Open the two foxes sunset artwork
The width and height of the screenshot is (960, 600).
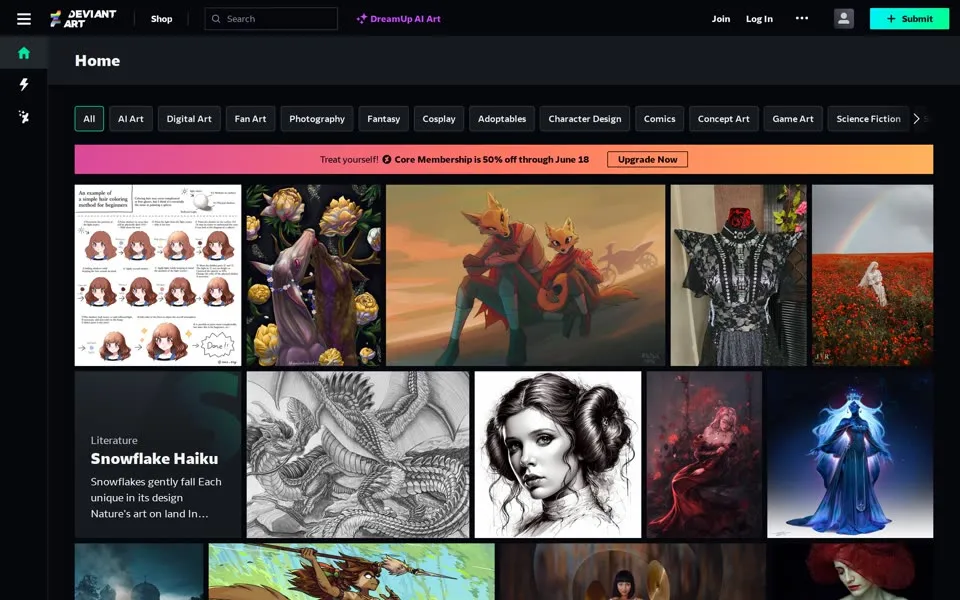525,276
